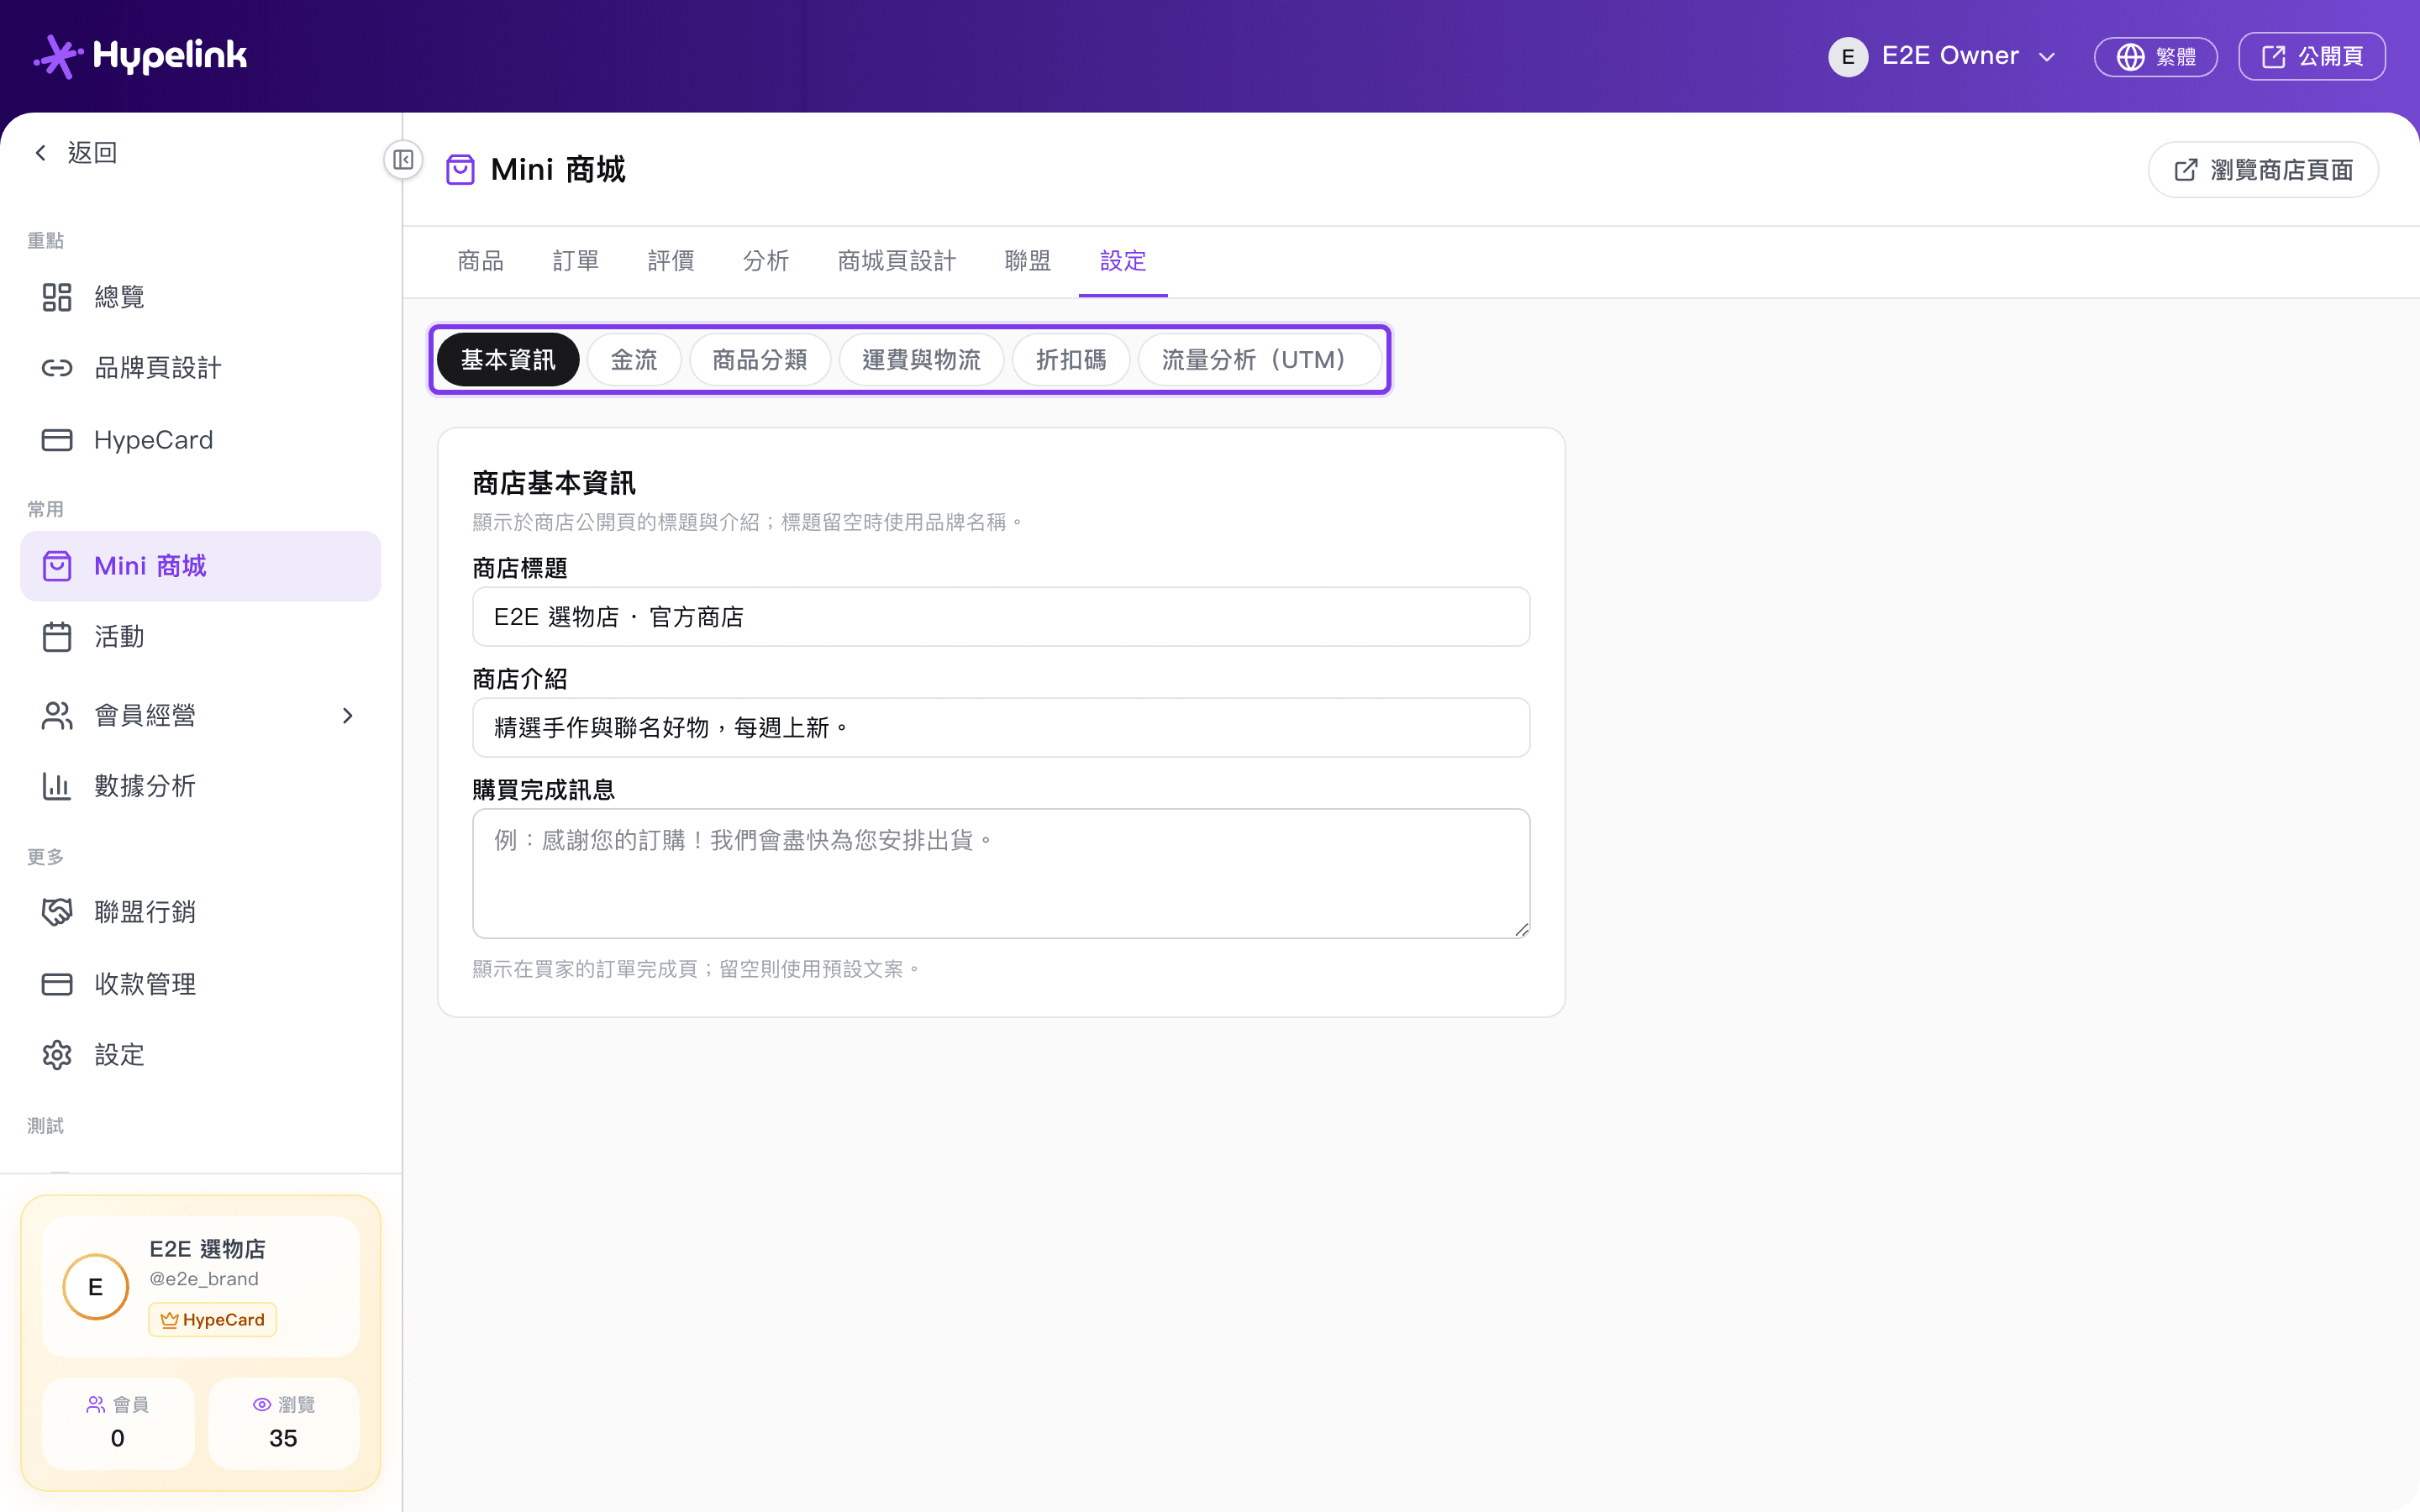Screen dimensions: 2420x1512
Task: Select the 運費與物流 sub-tab
Action: point(921,360)
